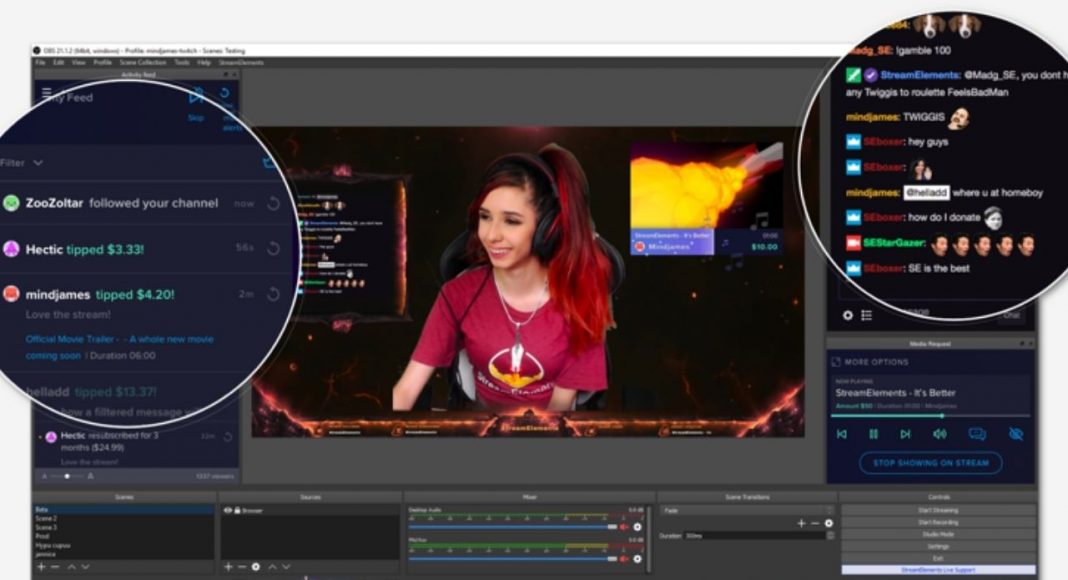
Task: Open the Tools menu
Action: coord(182,62)
